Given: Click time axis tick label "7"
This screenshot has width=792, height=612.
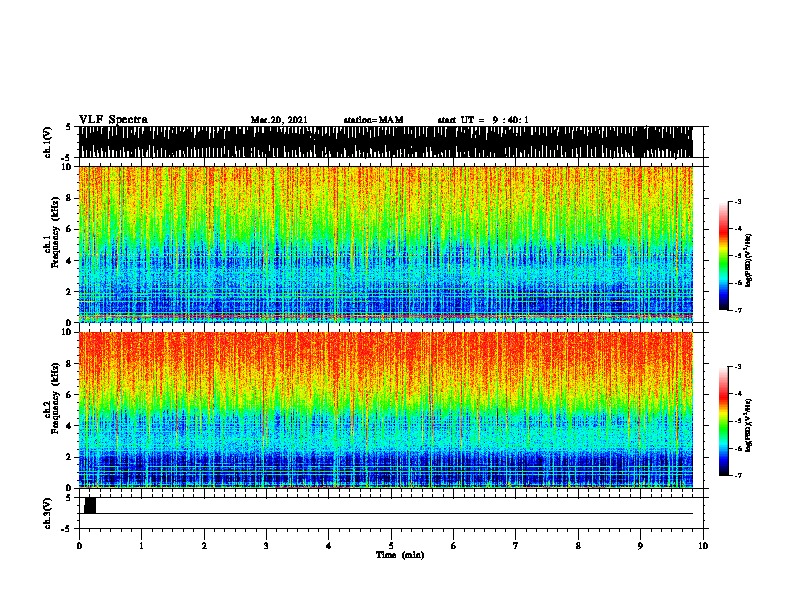Looking at the screenshot, I should tap(516, 546).
